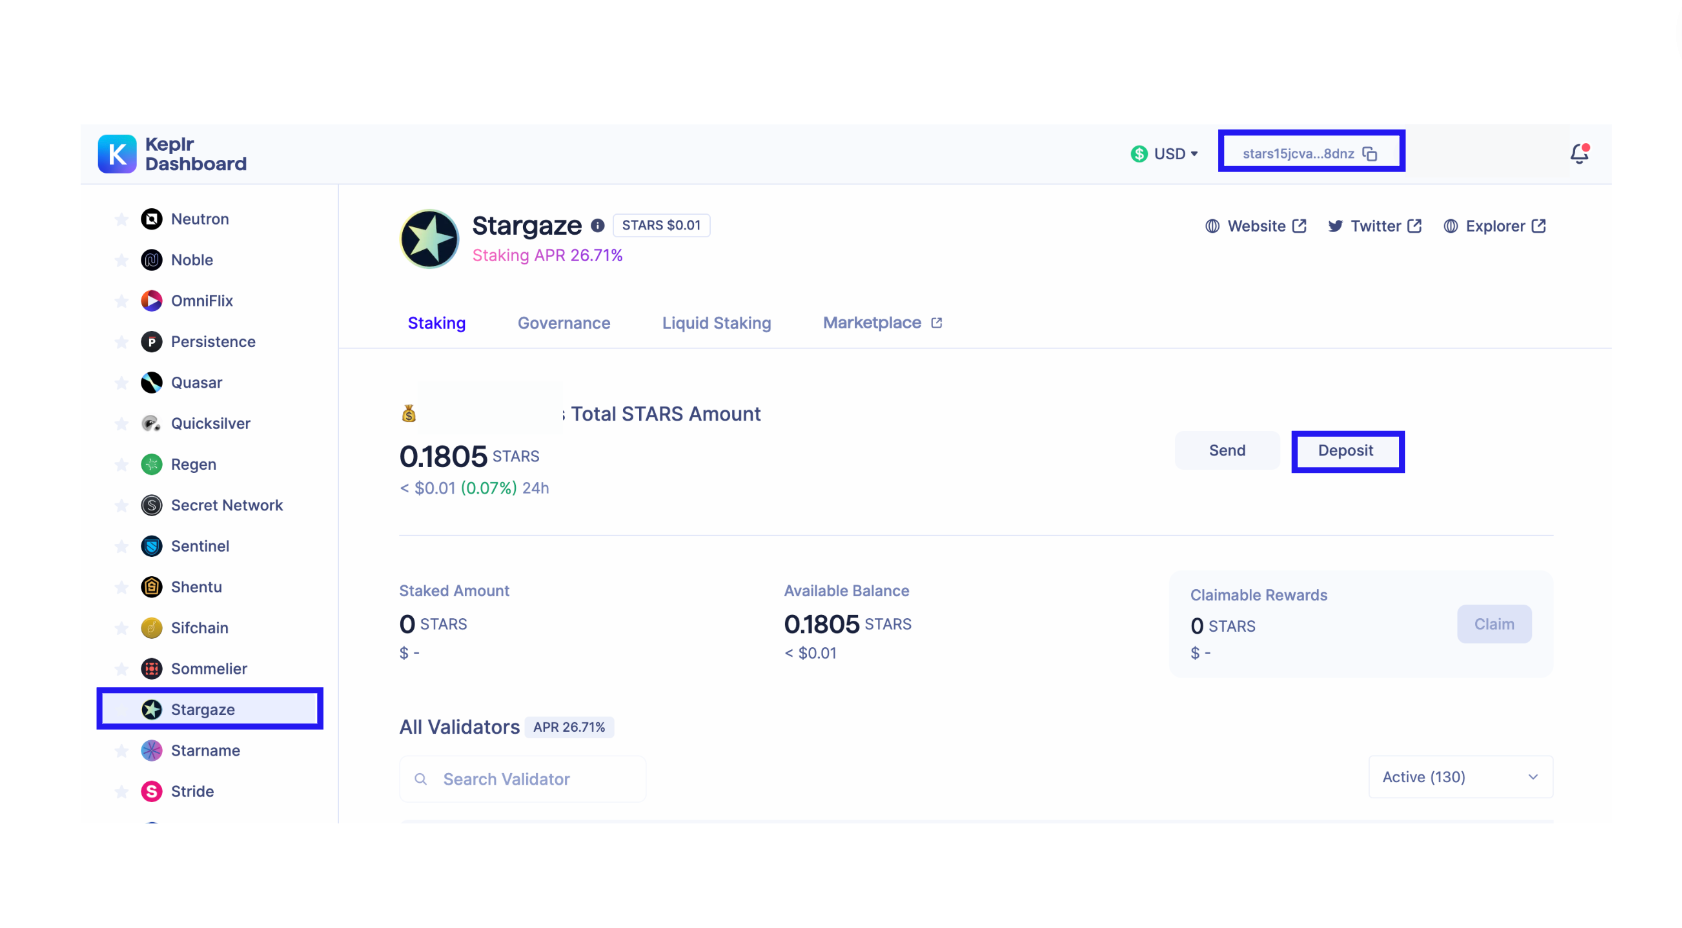Click the stars15jcva...8dnz wallet address
This screenshot has height=928, width=1682.
click(1298, 154)
